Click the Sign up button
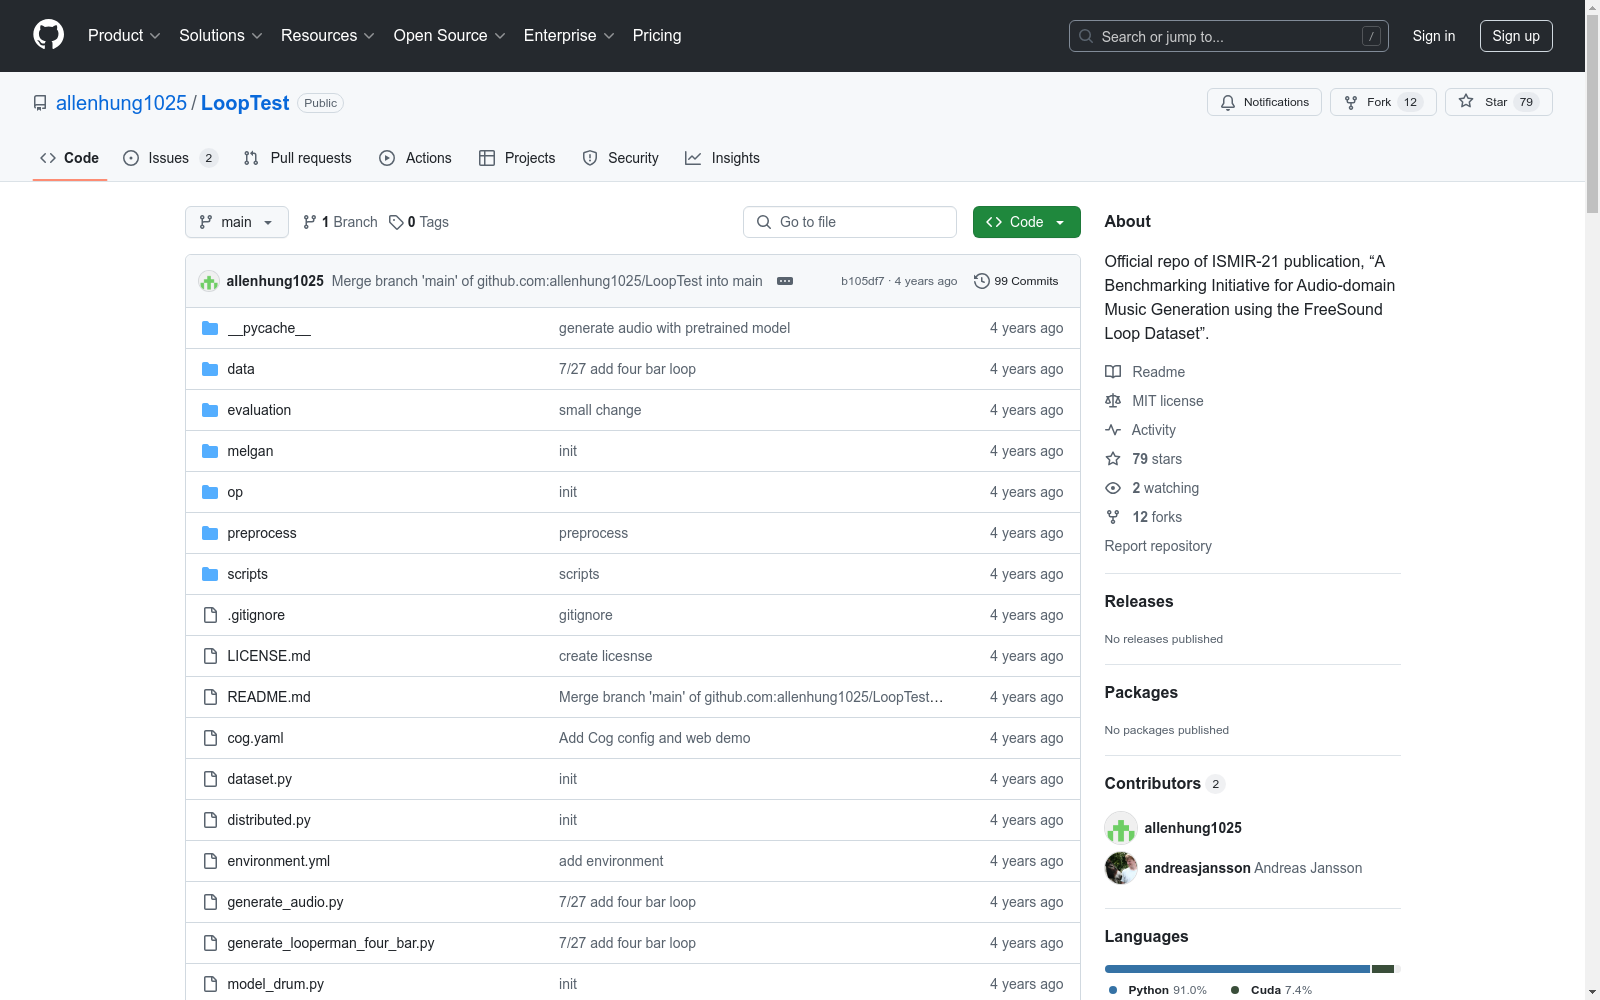Image resolution: width=1600 pixels, height=1000 pixels. 1516,36
